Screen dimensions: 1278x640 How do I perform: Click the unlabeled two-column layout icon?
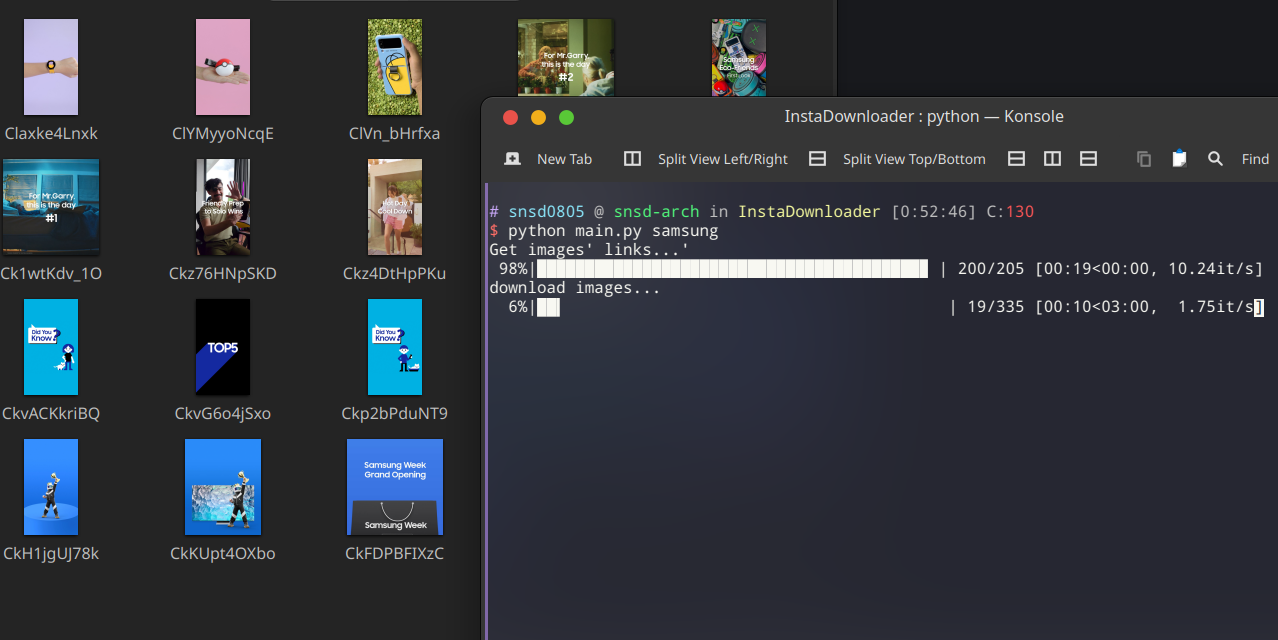coord(1052,159)
